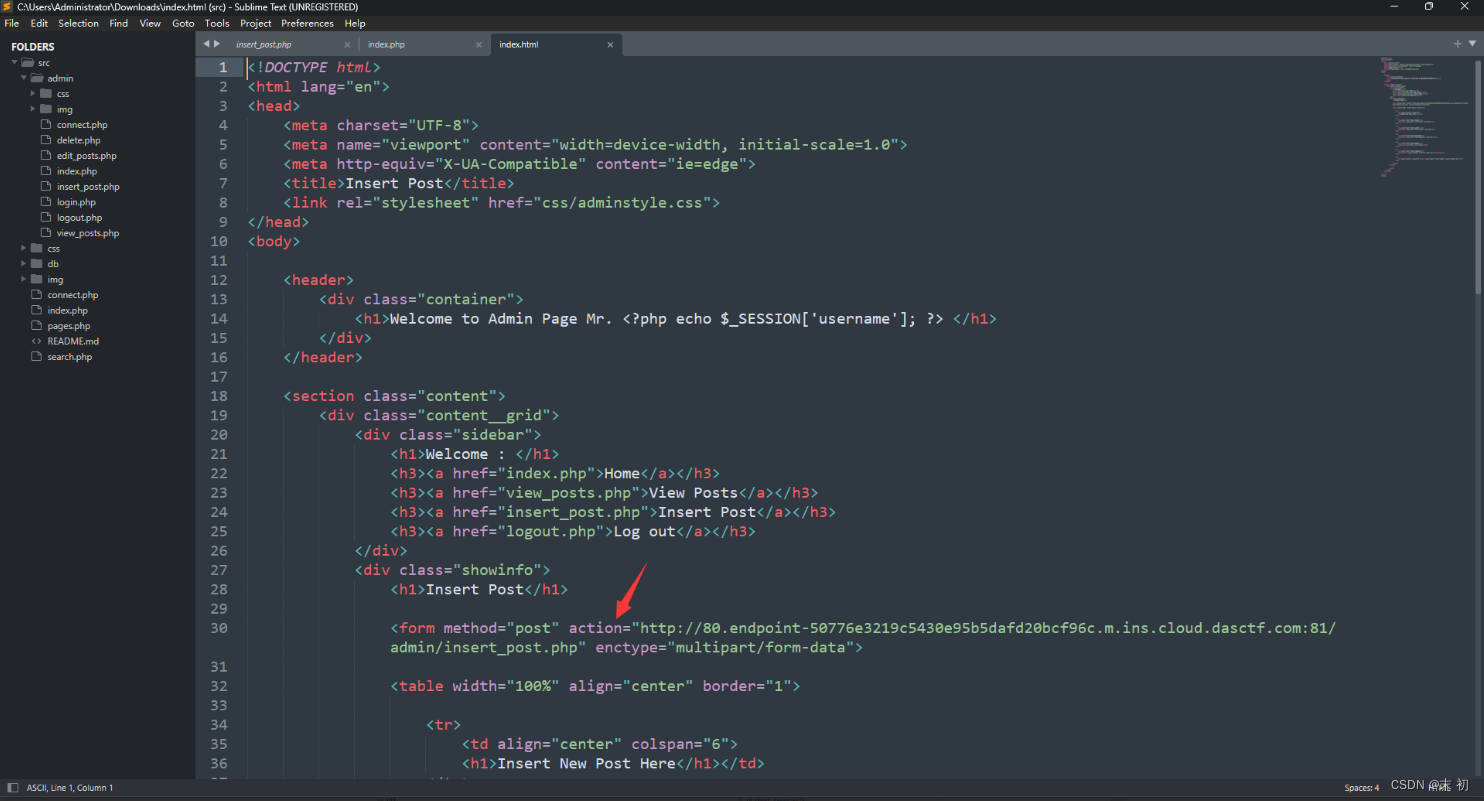
Task: Click the view_posts.php href on line 23
Action: tap(568, 493)
